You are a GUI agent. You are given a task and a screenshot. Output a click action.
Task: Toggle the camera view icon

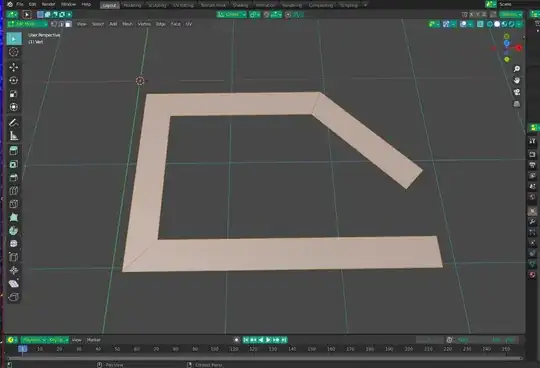517,92
